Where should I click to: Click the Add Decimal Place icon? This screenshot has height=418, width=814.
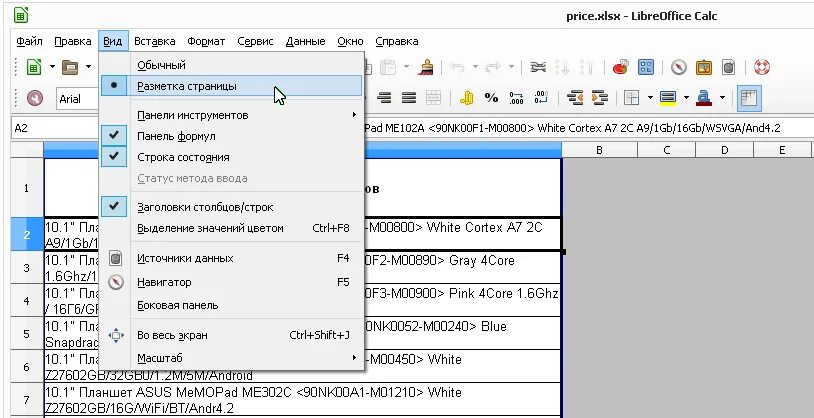[x=517, y=98]
